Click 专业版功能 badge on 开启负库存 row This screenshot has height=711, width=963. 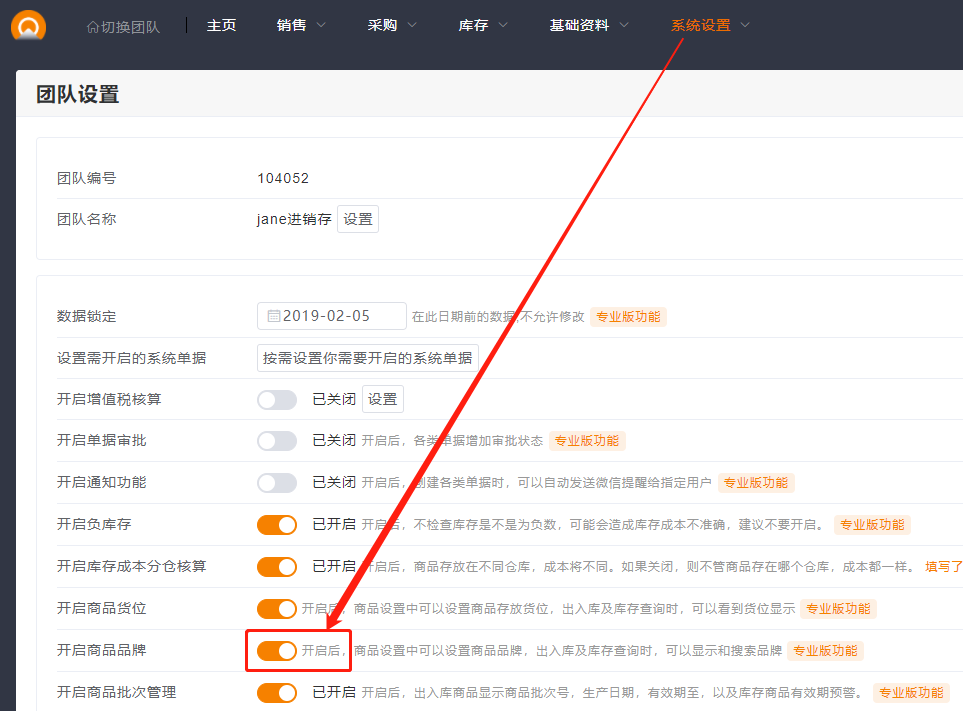point(872,525)
